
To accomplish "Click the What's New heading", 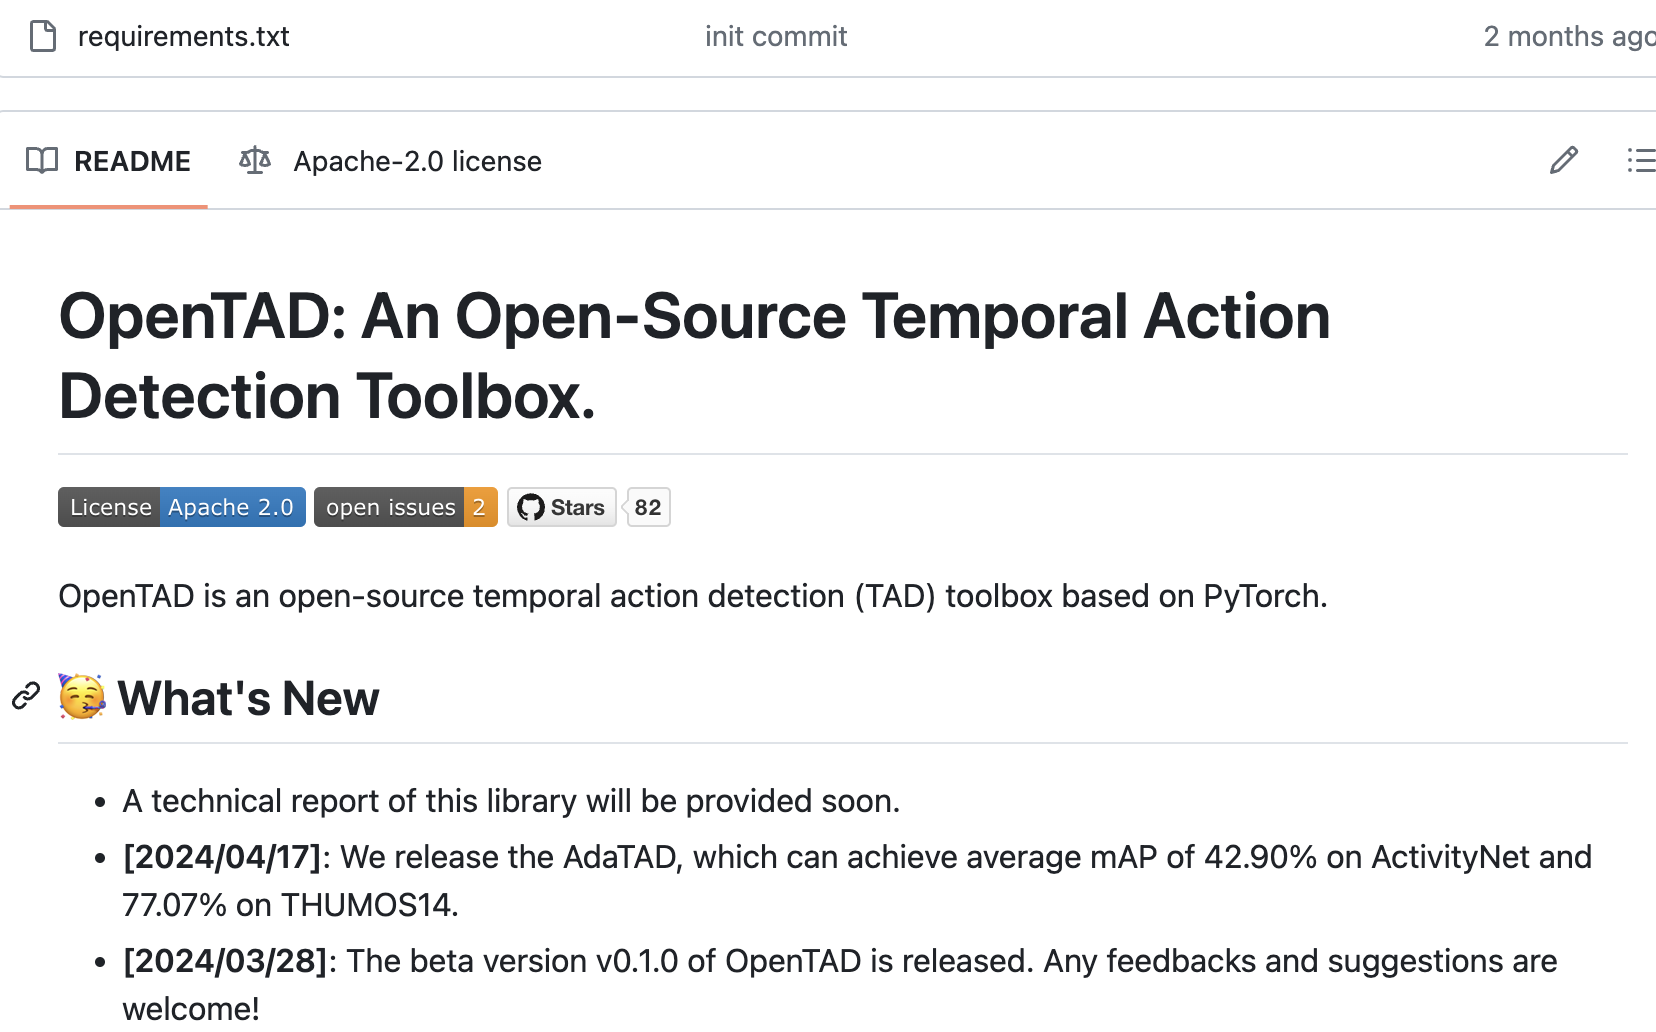I will coord(248,698).
